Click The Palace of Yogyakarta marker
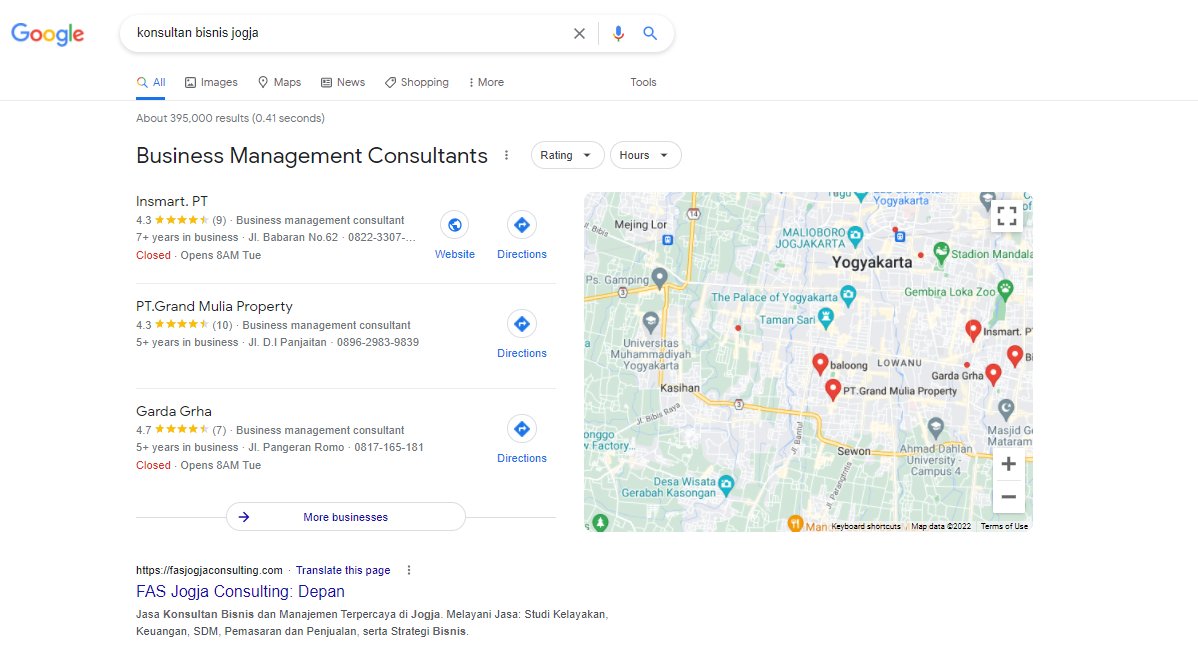Viewport: 1198px width, 650px height. [x=848, y=295]
